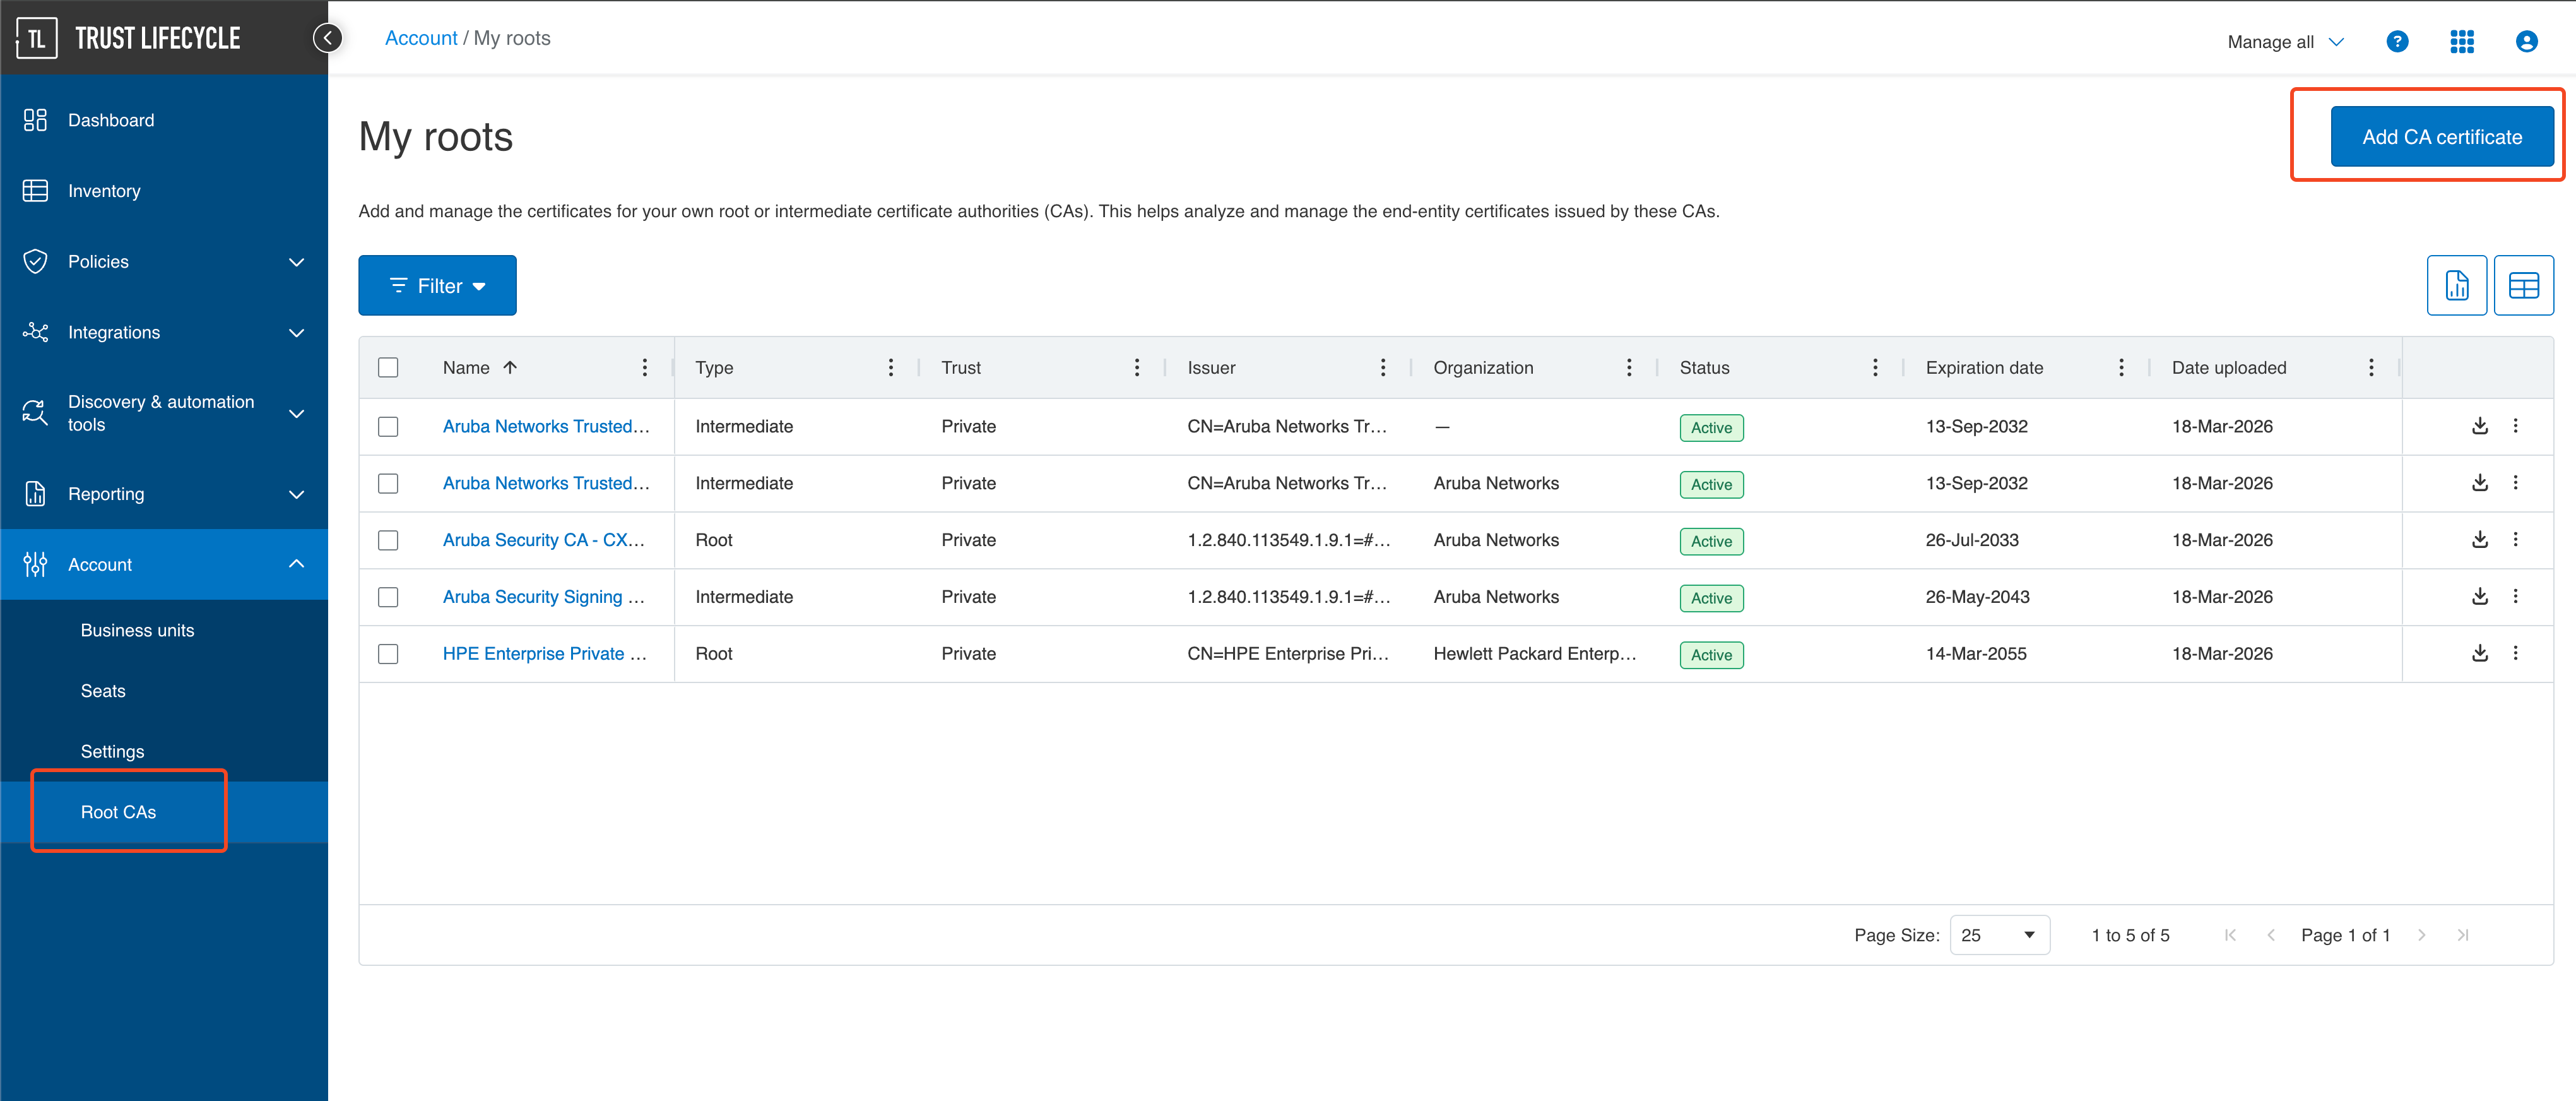Sort table by Expiration date header
This screenshot has height=1101, width=2576.
click(x=1984, y=368)
